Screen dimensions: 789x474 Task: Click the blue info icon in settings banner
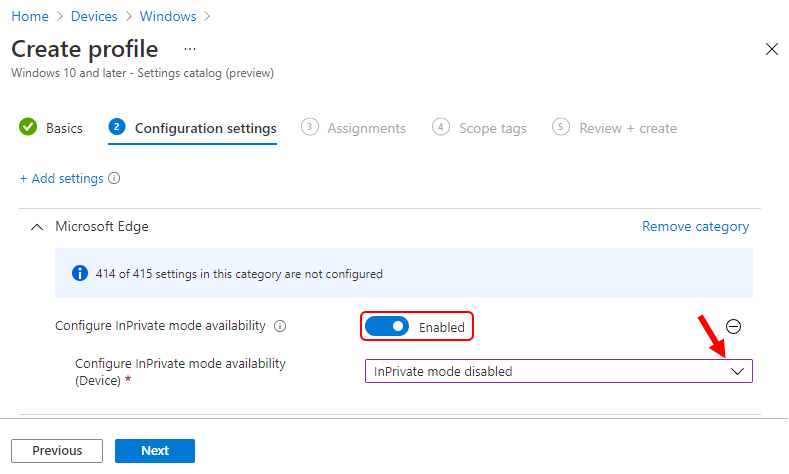pyautogui.click(x=80, y=273)
